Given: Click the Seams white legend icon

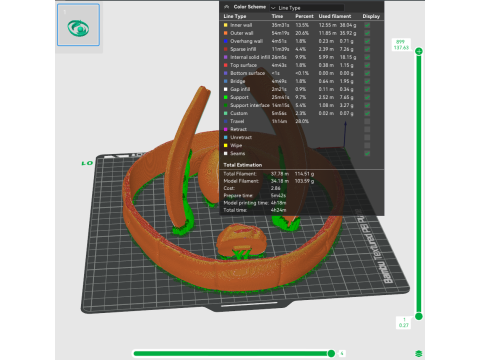Looking at the screenshot, I should (x=226, y=153).
